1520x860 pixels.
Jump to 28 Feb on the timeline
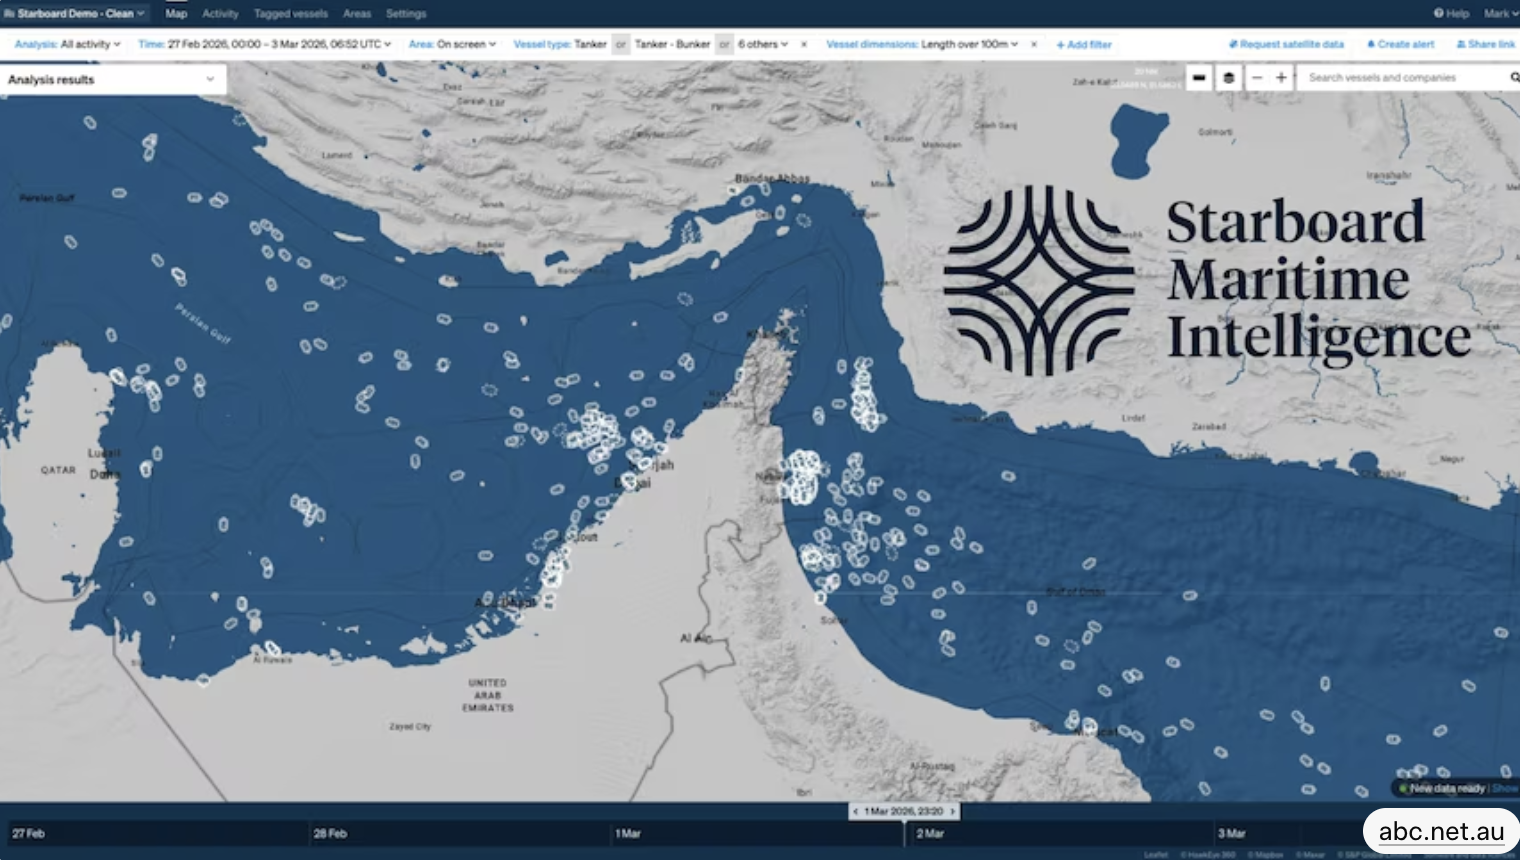pyautogui.click(x=330, y=833)
